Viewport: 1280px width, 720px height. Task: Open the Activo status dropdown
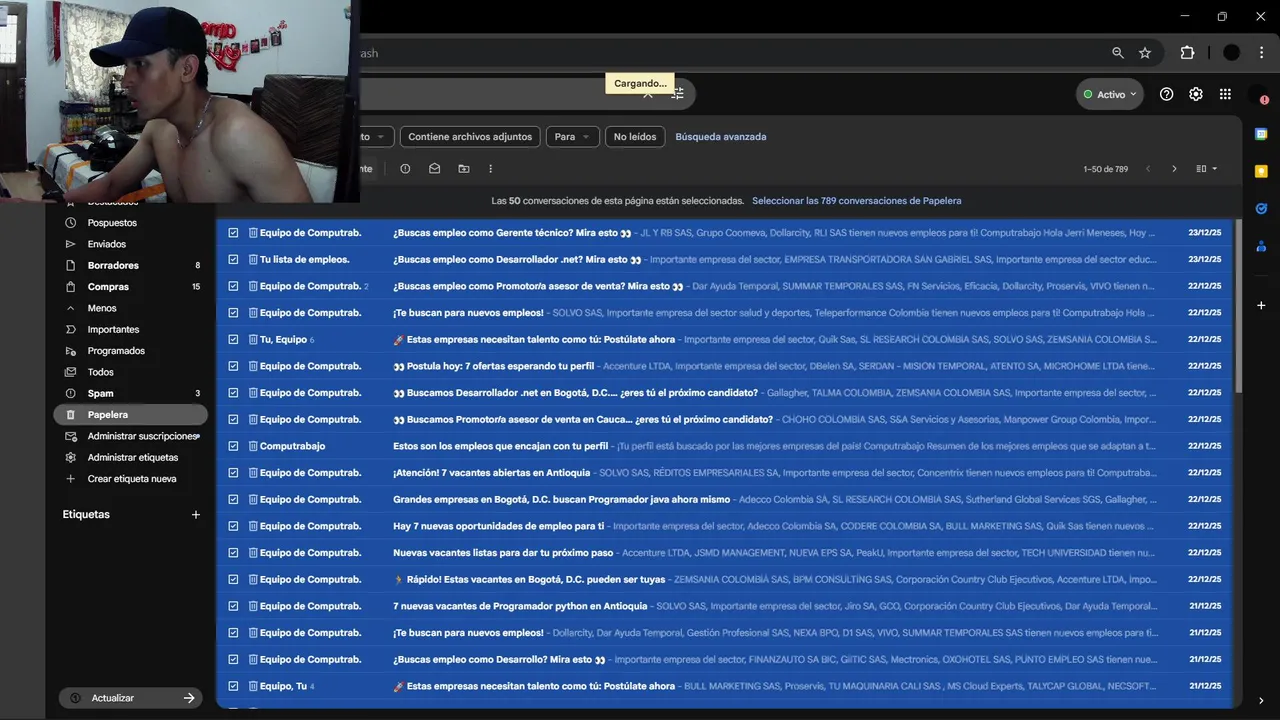point(1110,94)
